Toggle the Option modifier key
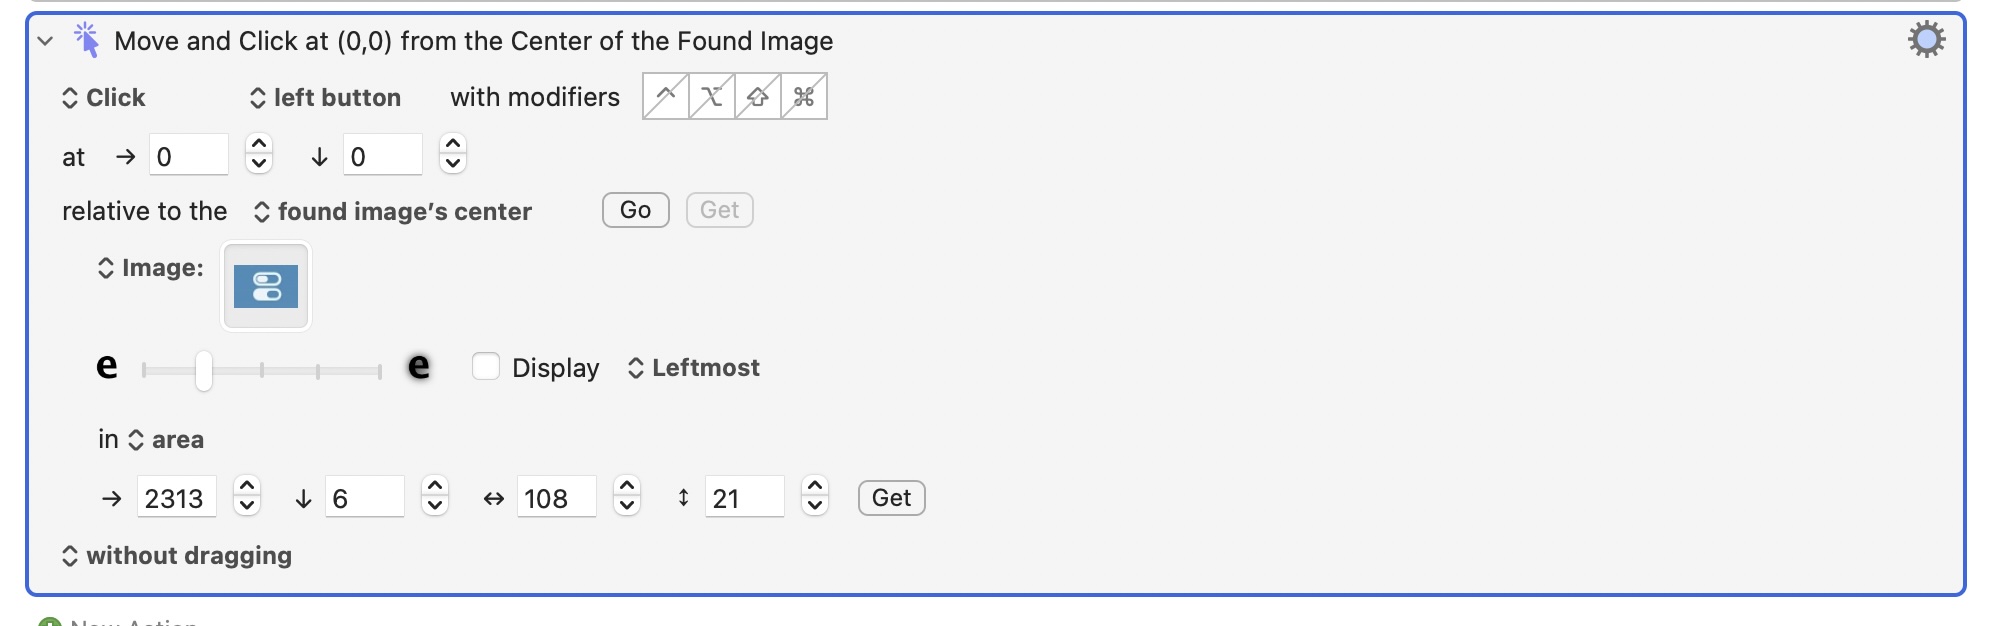This screenshot has height=626, width=2004. [711, 96]
